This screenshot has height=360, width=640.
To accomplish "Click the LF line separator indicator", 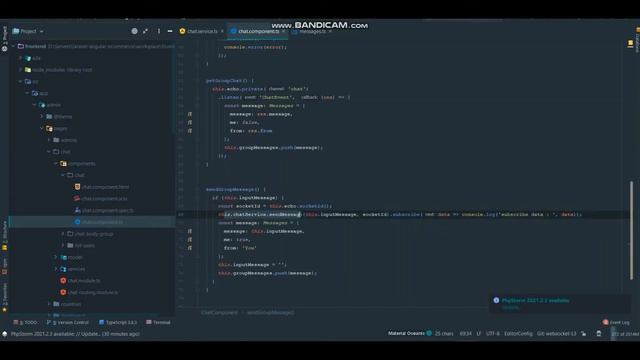I will [478, 333].
